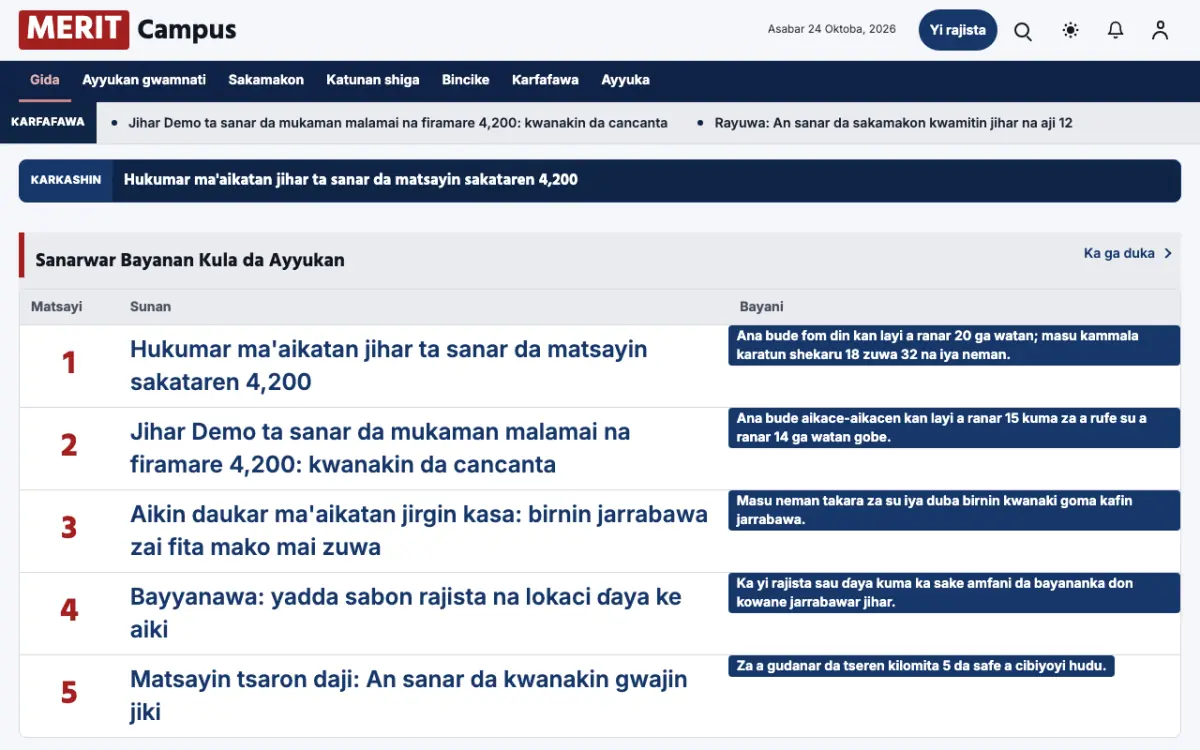Click the KARFAFAWA ticker label
Screen dimensions: 1200x750
coord(47,122)
